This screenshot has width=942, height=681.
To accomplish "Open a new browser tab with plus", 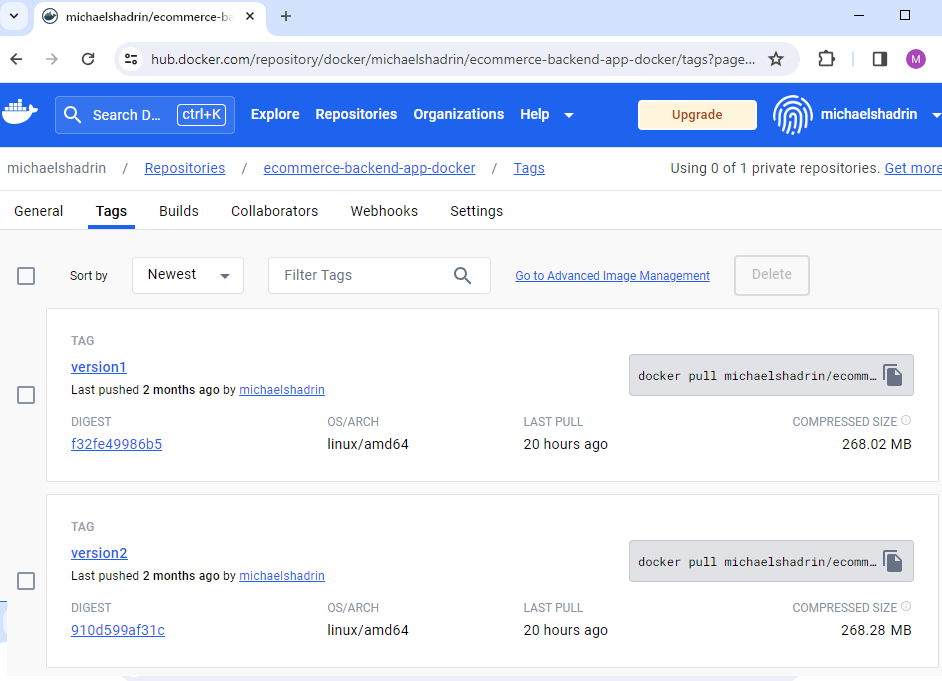I will point(286,16).
